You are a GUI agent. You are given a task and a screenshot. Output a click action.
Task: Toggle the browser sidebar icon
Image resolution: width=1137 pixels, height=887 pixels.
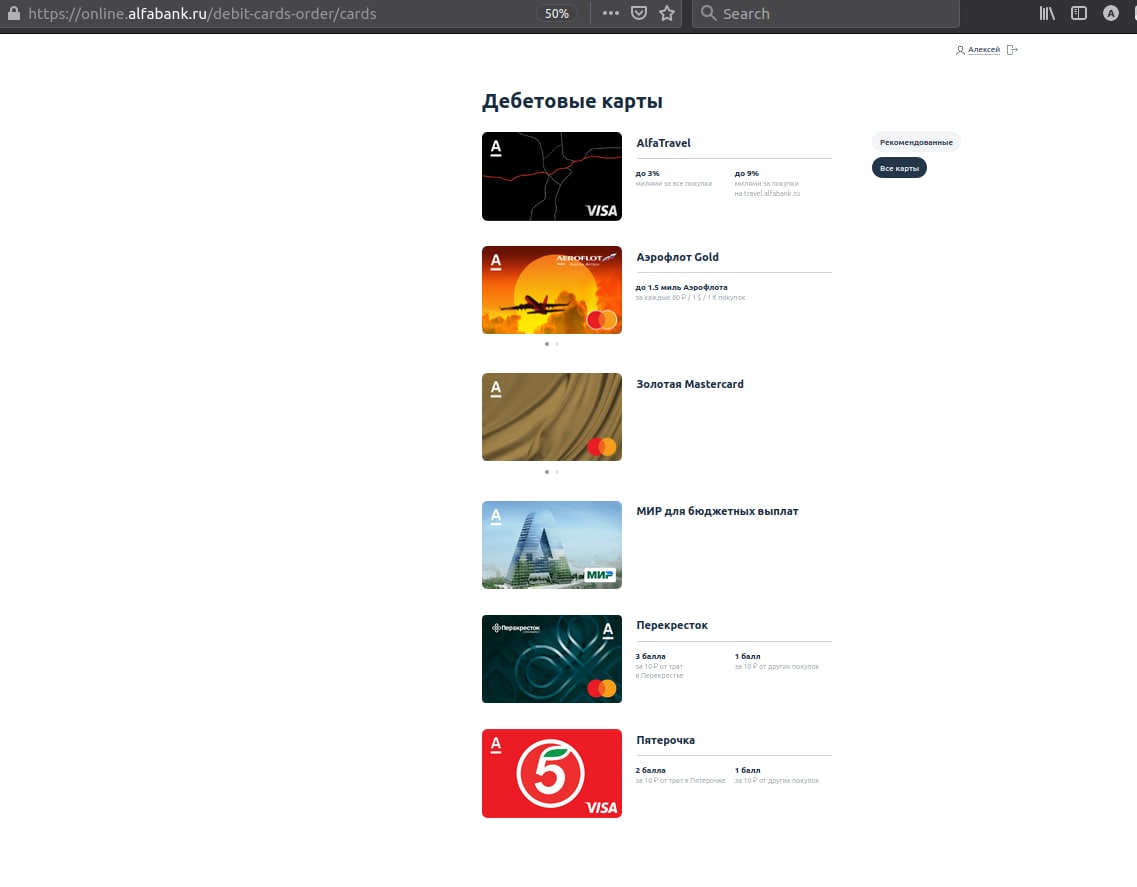pos(1079,13)
